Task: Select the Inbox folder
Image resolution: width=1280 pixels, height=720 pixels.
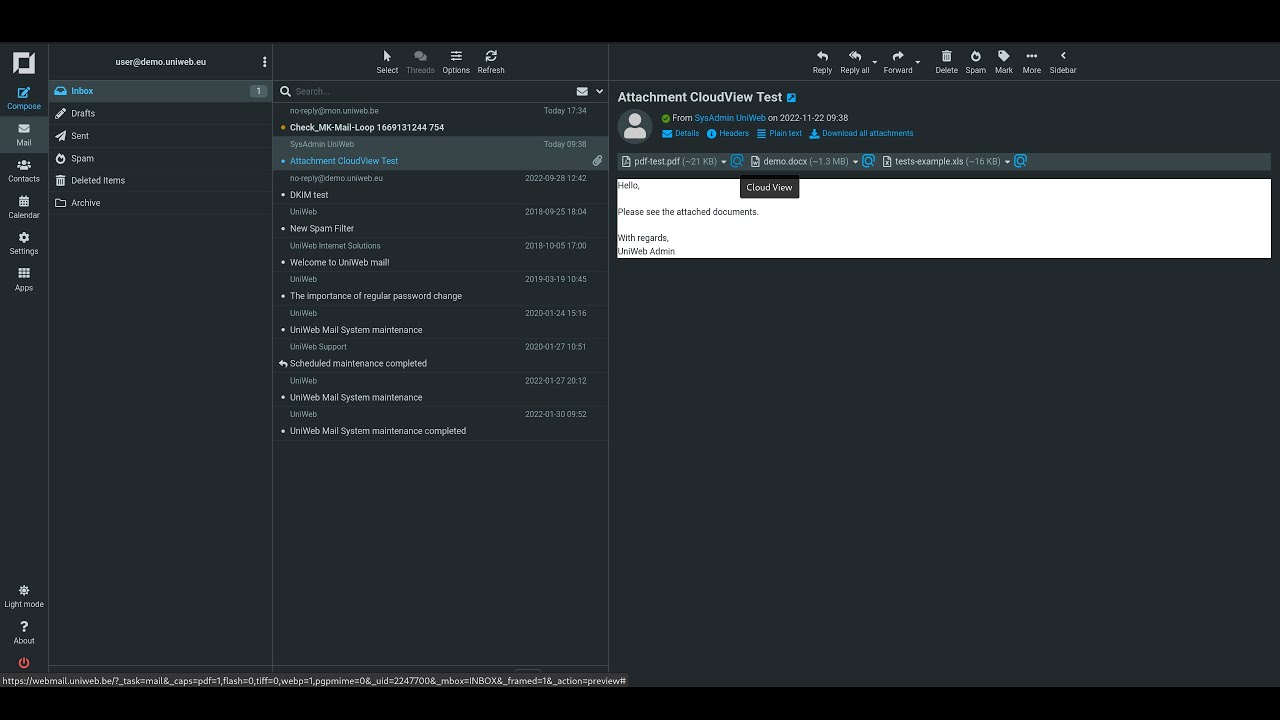Action: point(160,91)
